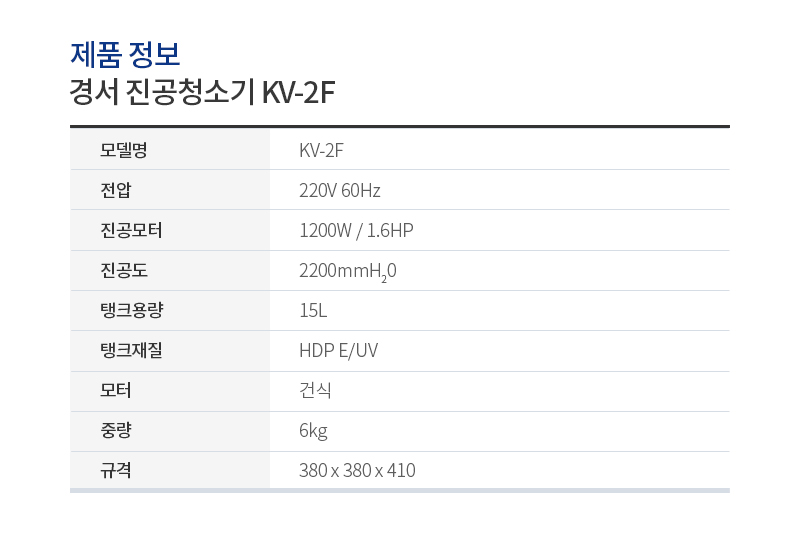Screen dimensions: 800x545
Task: Click the KV-2F model value cell
Action: (321, 150)
